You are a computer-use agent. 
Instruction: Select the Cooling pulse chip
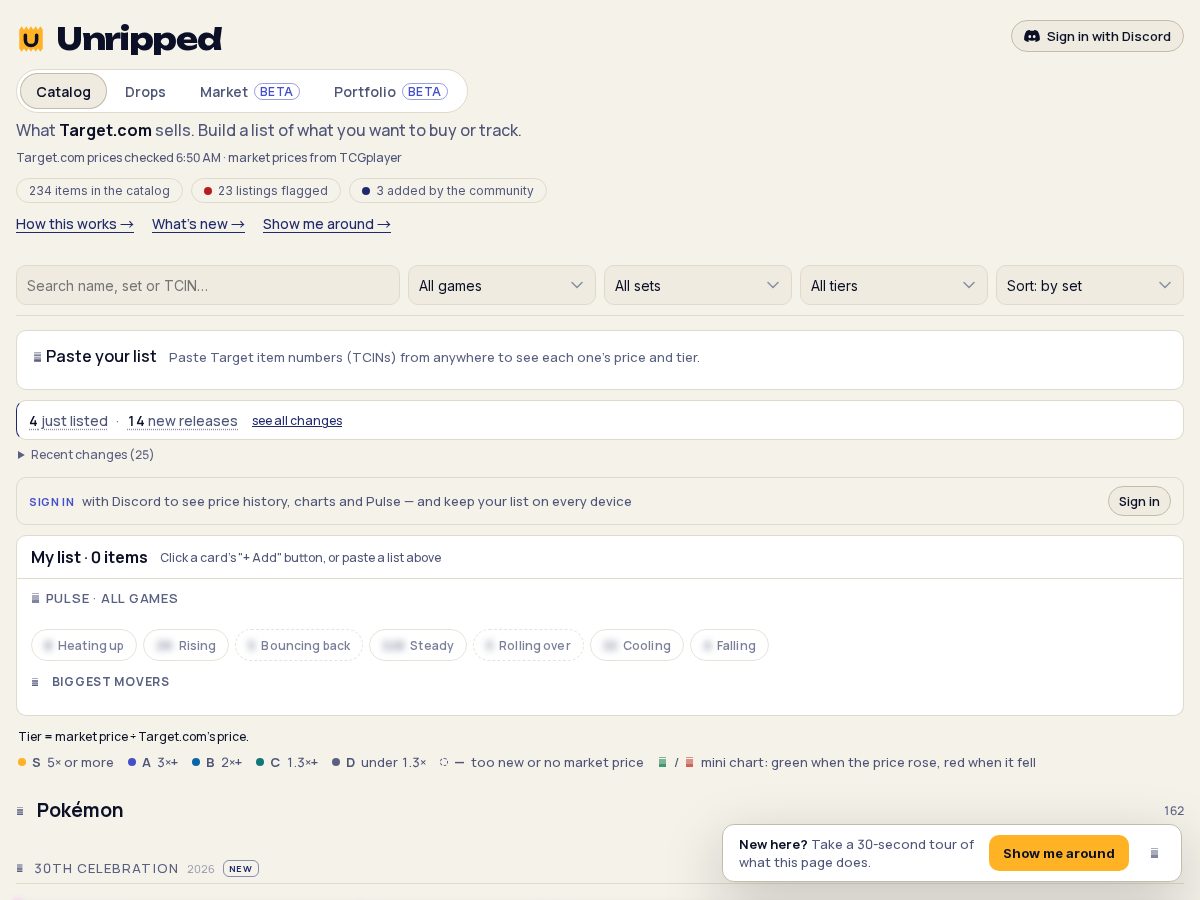(637, 645)
